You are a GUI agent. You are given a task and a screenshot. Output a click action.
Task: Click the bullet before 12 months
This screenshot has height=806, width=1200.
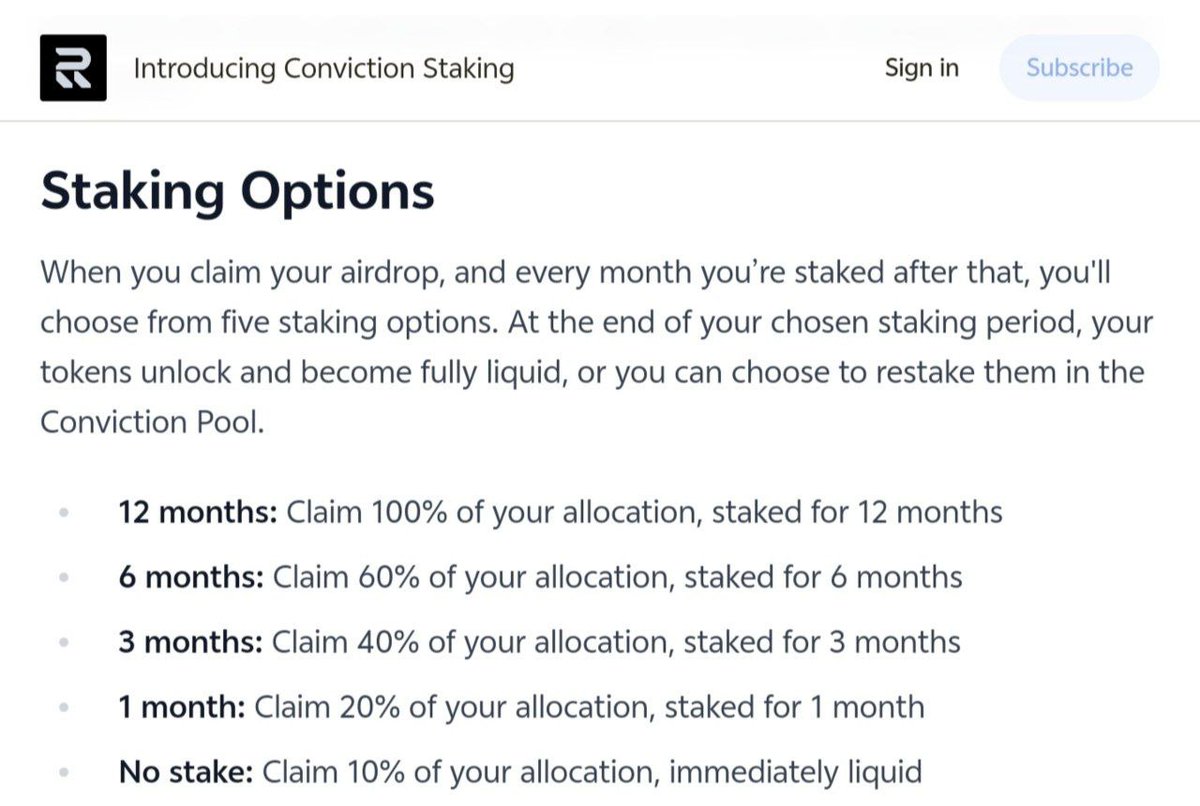pyautogui.click(x=63, y=513)
